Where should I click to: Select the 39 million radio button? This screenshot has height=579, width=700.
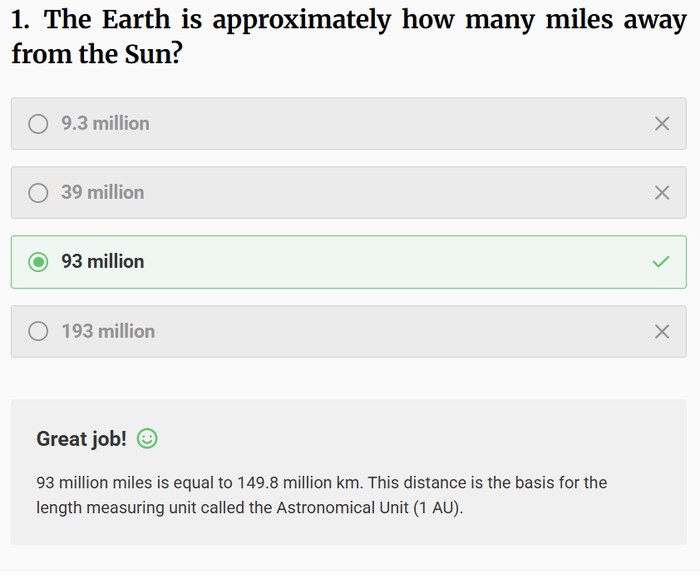(x=38, y=193)
